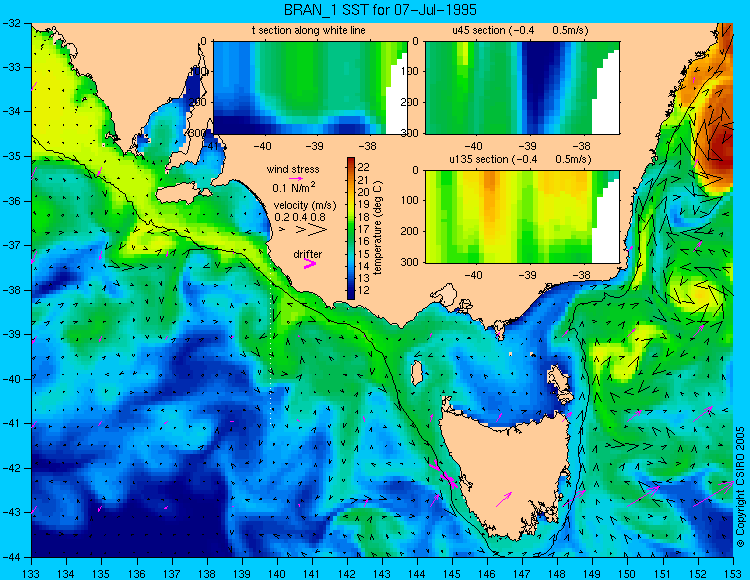
Task: Select the 't section along white line' label
Action: tap(309, 30)
